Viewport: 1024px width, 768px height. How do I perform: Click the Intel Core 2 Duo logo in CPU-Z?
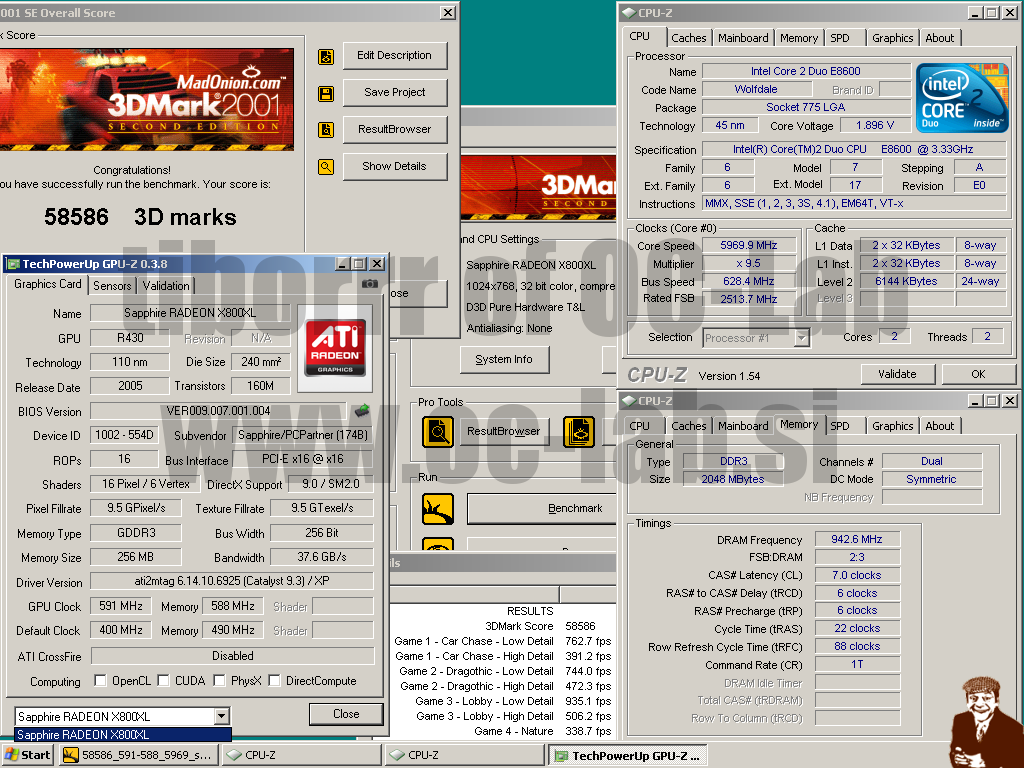pyautogui.click(x=962, y=97)
